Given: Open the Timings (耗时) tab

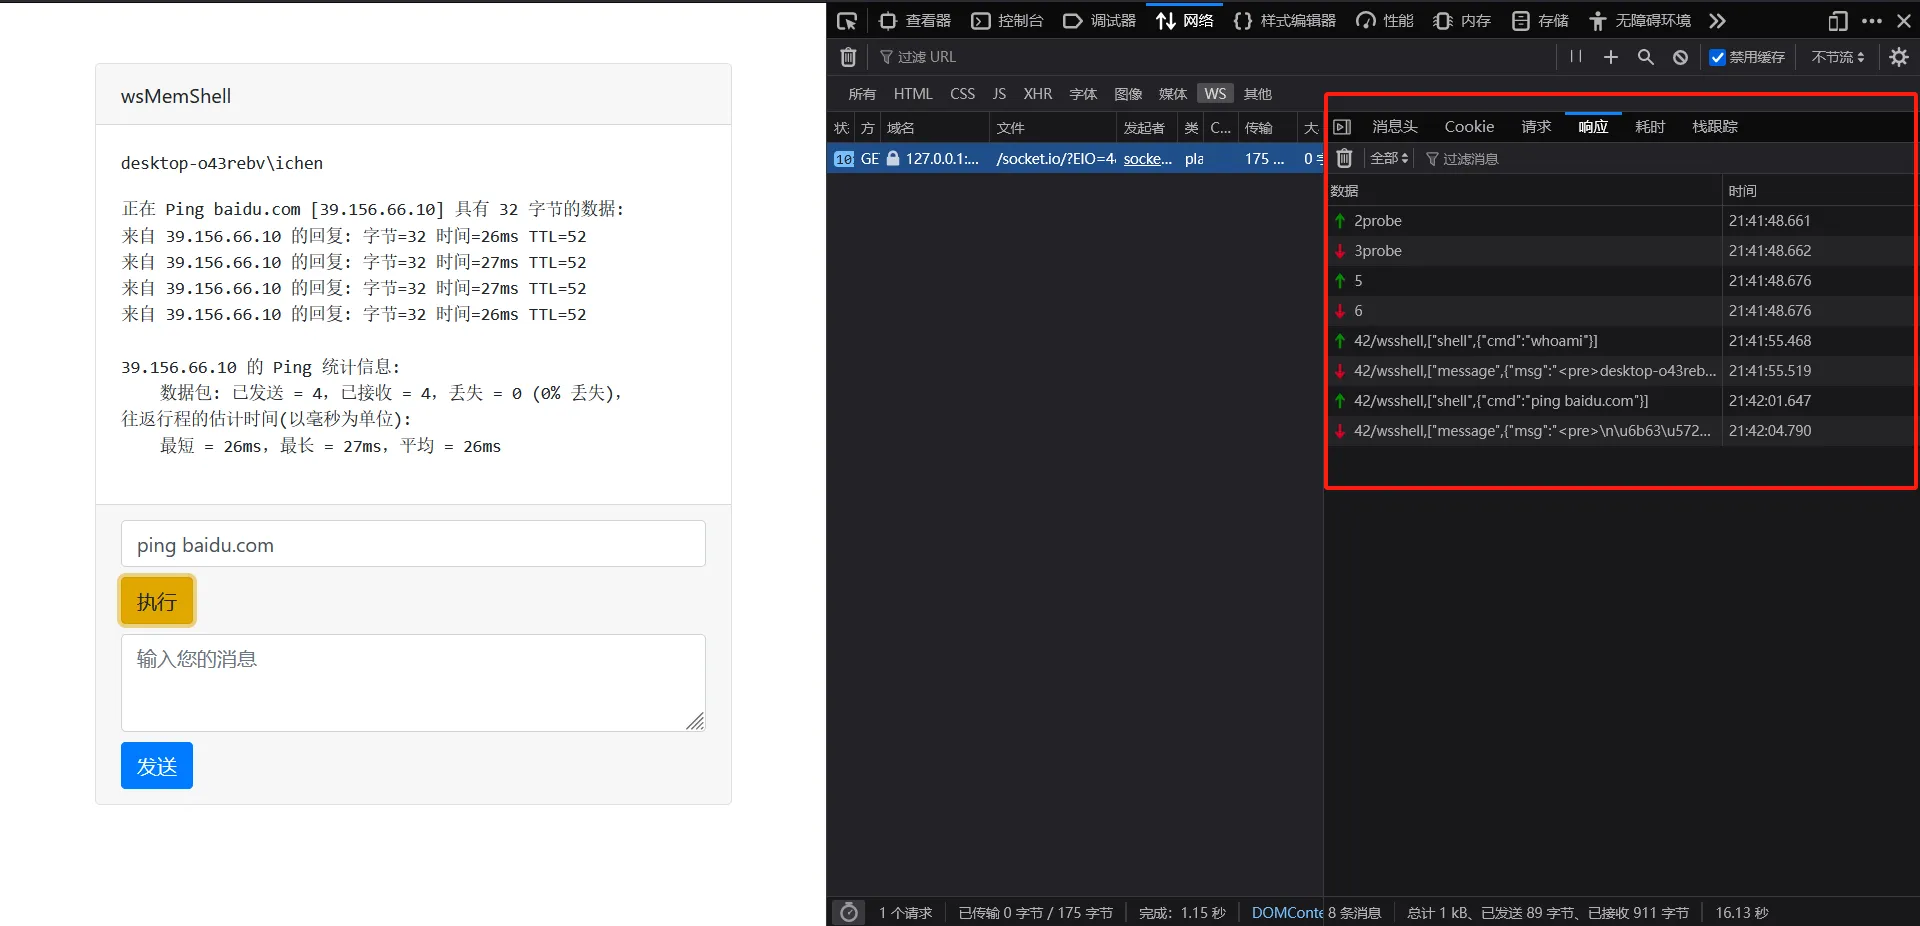Looking at the screenshot, I should [1650, 127].
